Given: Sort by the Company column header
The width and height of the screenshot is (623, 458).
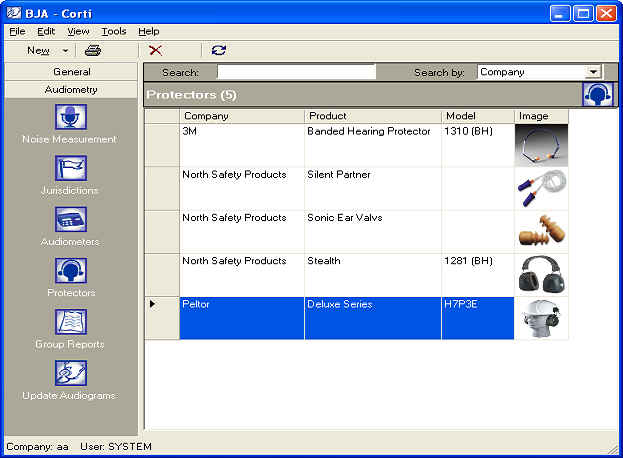Looking at the screenshot, I should (x=242, y=116).
